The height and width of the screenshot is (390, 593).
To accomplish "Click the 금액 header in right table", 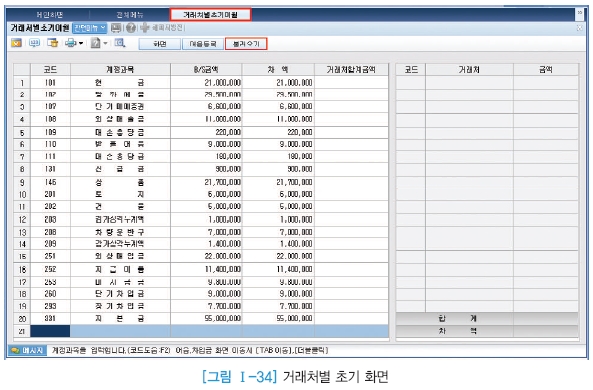I will [x=546, y=70].
